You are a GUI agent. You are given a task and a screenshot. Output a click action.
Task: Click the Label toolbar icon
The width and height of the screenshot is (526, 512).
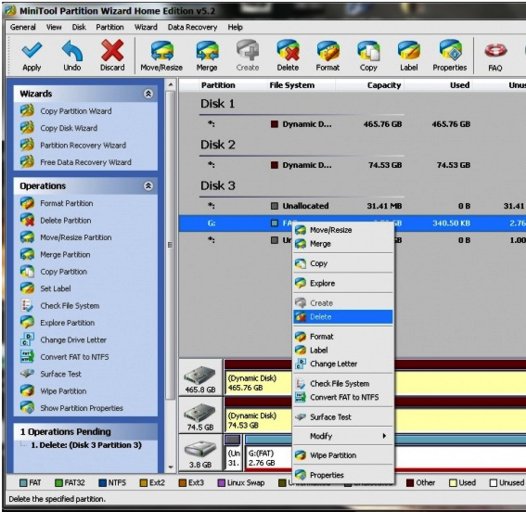click(x=409, y=56)
